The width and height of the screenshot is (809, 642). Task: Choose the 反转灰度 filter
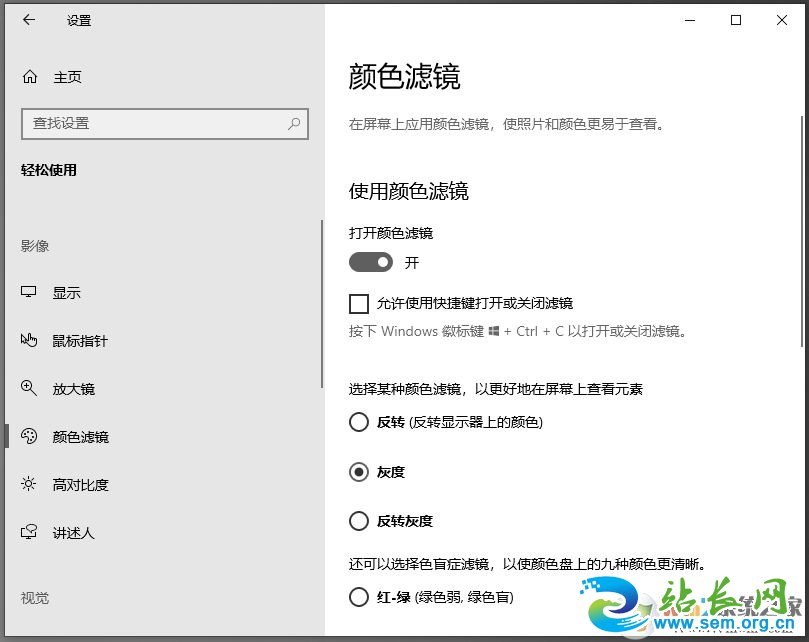(x=359, y=521)
